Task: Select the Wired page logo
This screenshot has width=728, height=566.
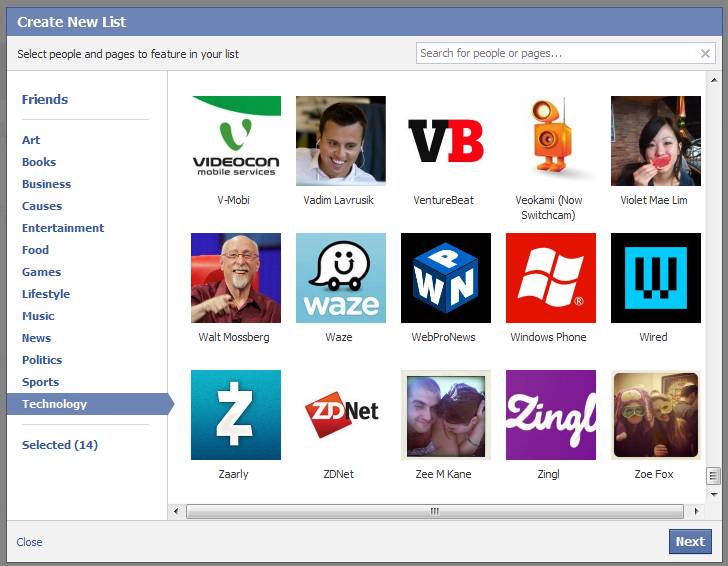Action: pyautogui.click(x=656, y=278)
